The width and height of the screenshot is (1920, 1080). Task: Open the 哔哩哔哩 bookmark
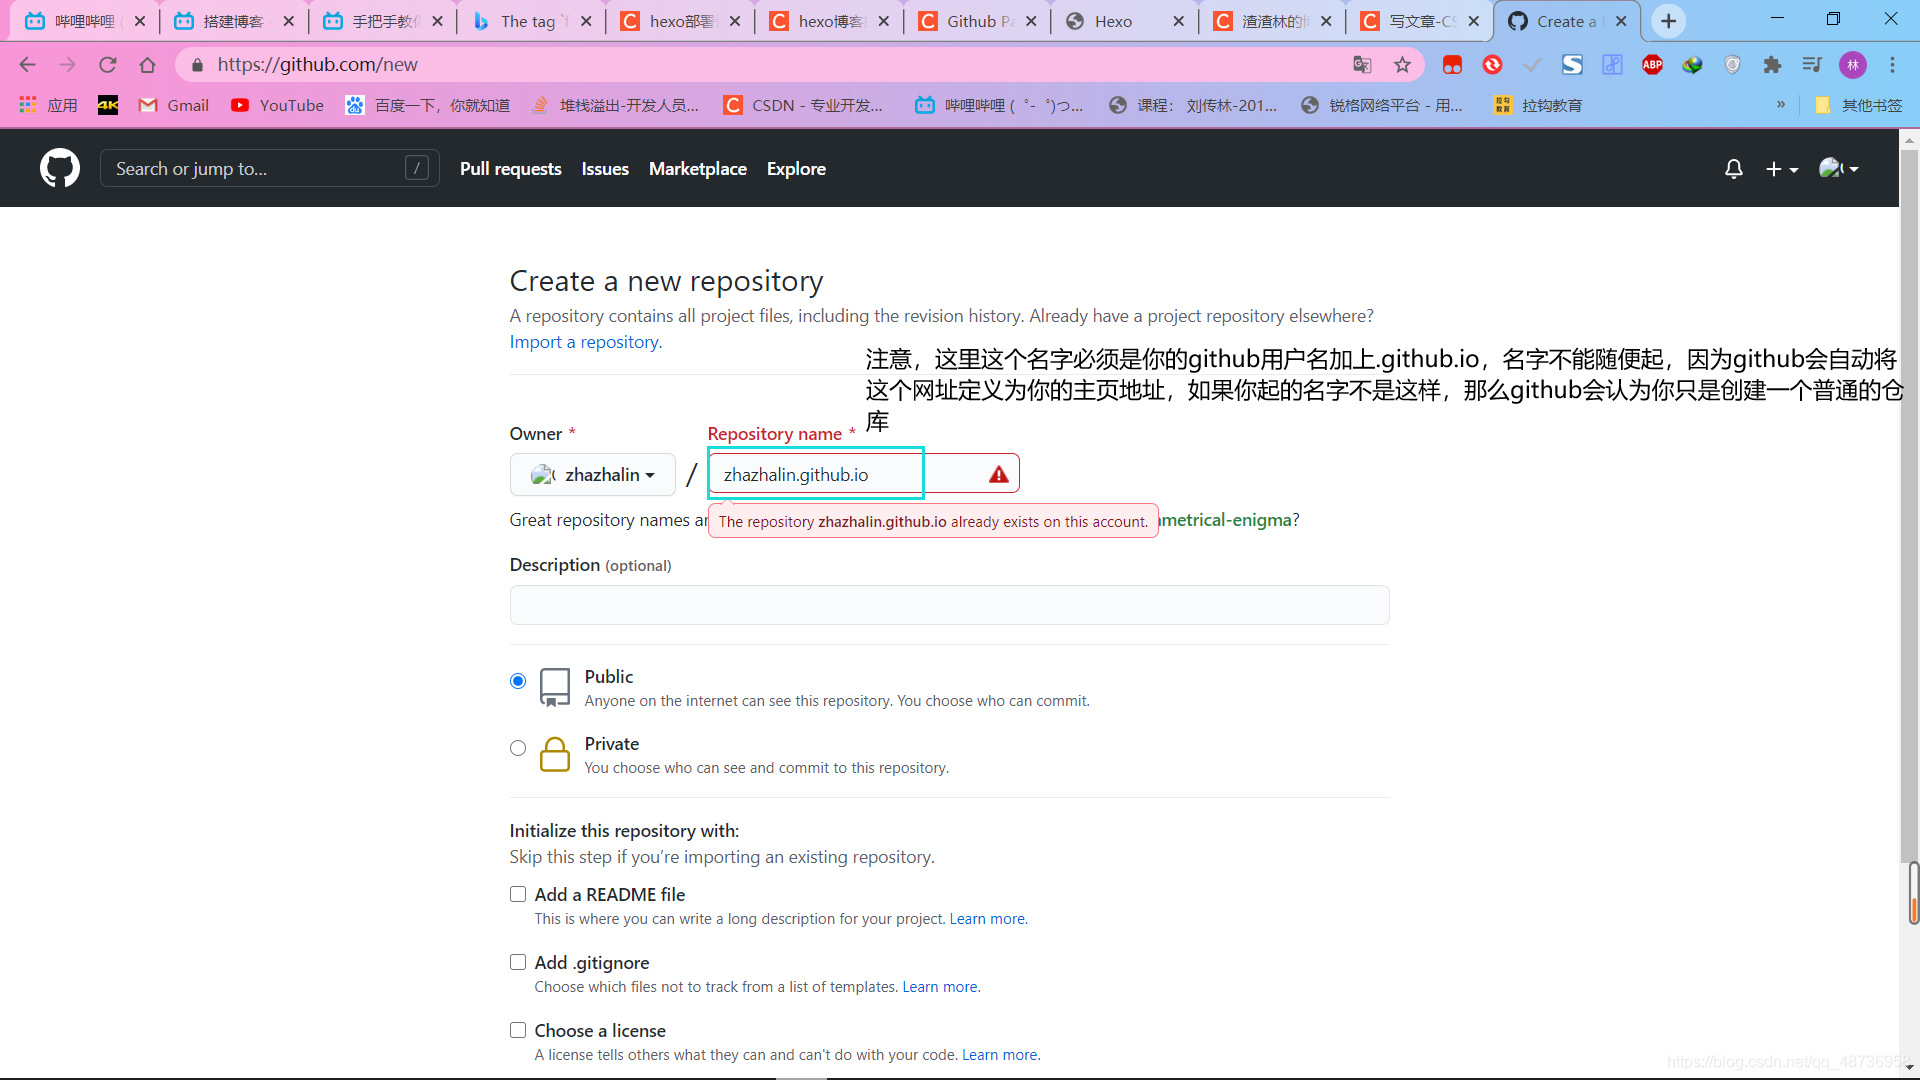pos(1000,105)
